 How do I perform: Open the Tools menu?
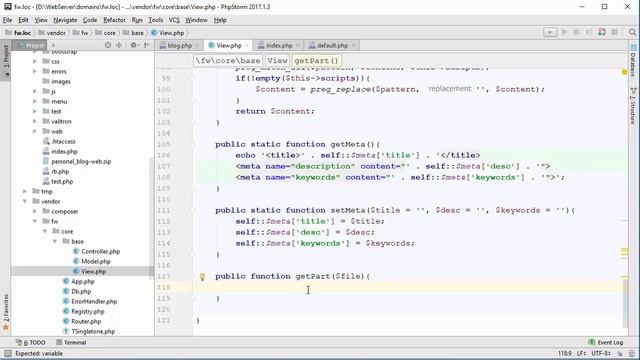coord(156,20)
